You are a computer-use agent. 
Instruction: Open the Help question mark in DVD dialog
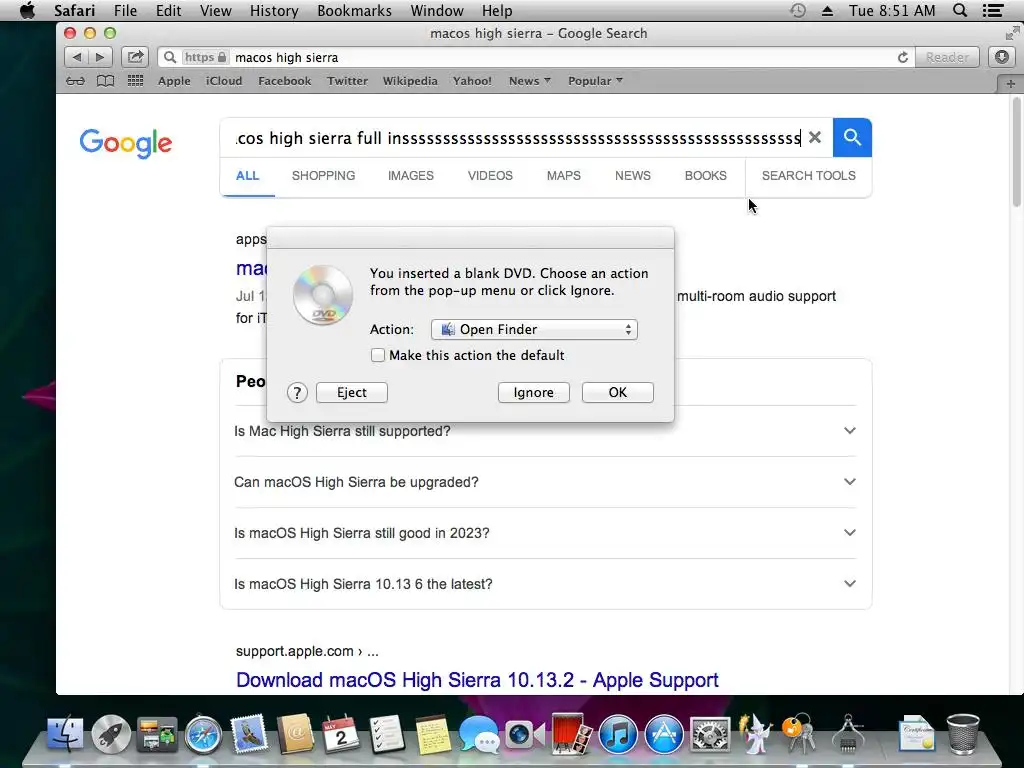click(297, 392)
